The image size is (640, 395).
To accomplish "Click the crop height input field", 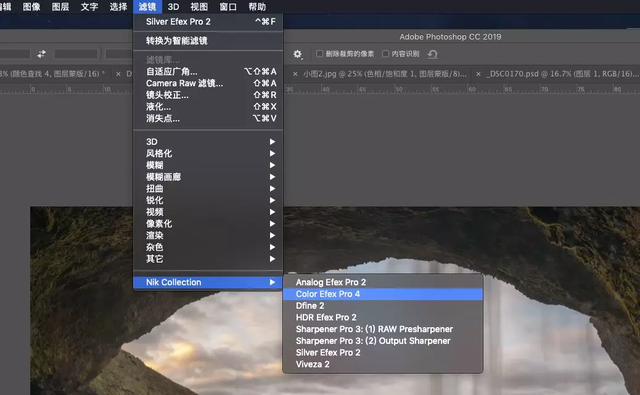I will point(76,54).
